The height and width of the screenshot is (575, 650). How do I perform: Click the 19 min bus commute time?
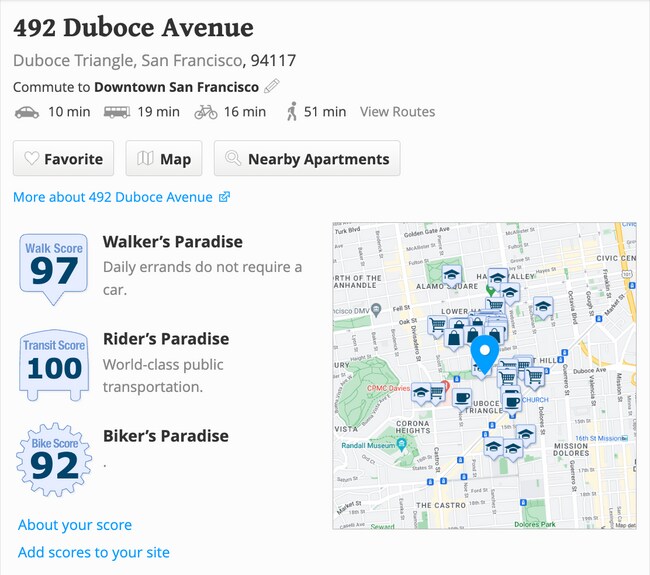(158, 112)
